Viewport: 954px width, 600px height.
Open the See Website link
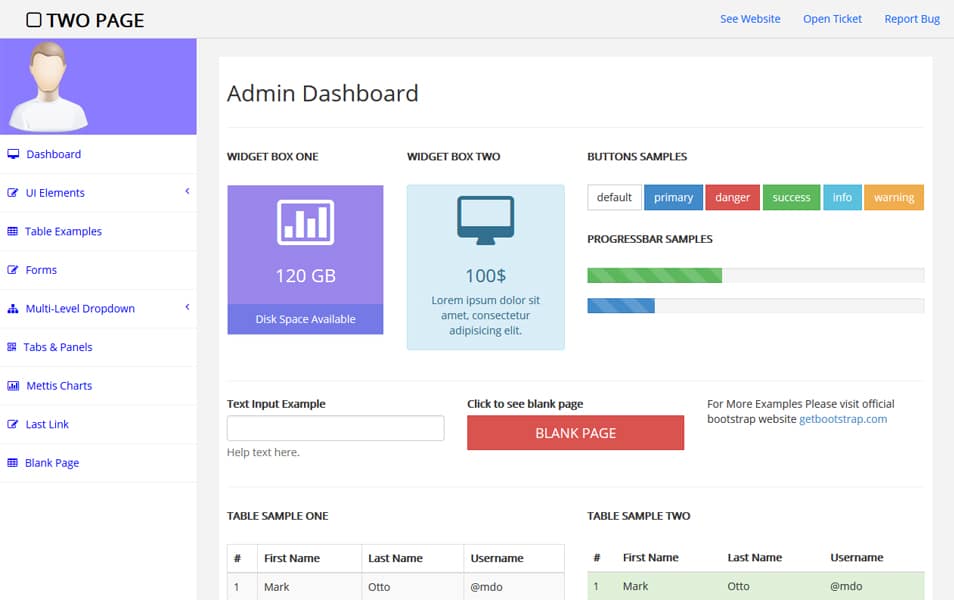point(750,18)
